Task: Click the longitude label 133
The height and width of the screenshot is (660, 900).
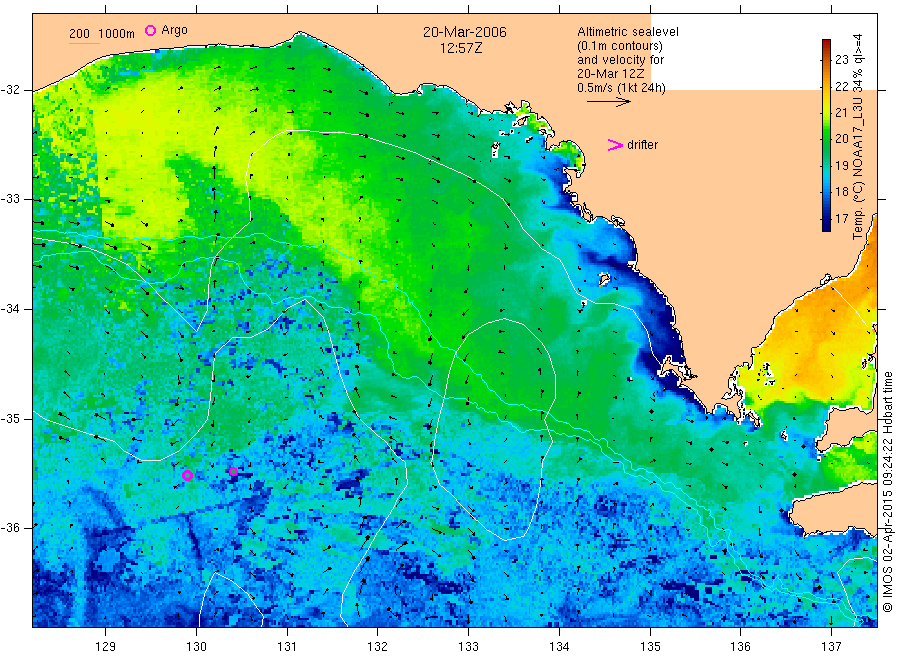Action: click(468, 647)
